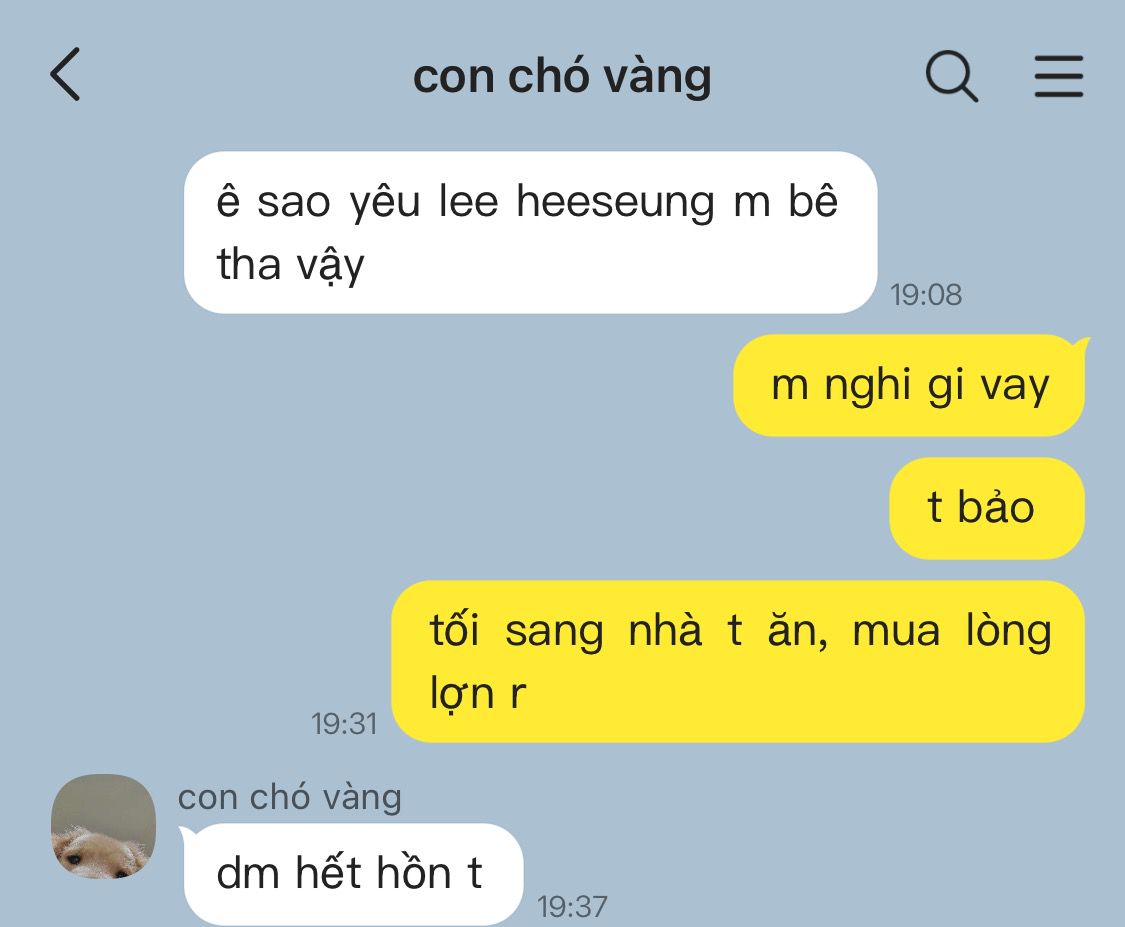
Task: Tap the chat title 'con chó vàng' header
Action: (x=562, y=76)
